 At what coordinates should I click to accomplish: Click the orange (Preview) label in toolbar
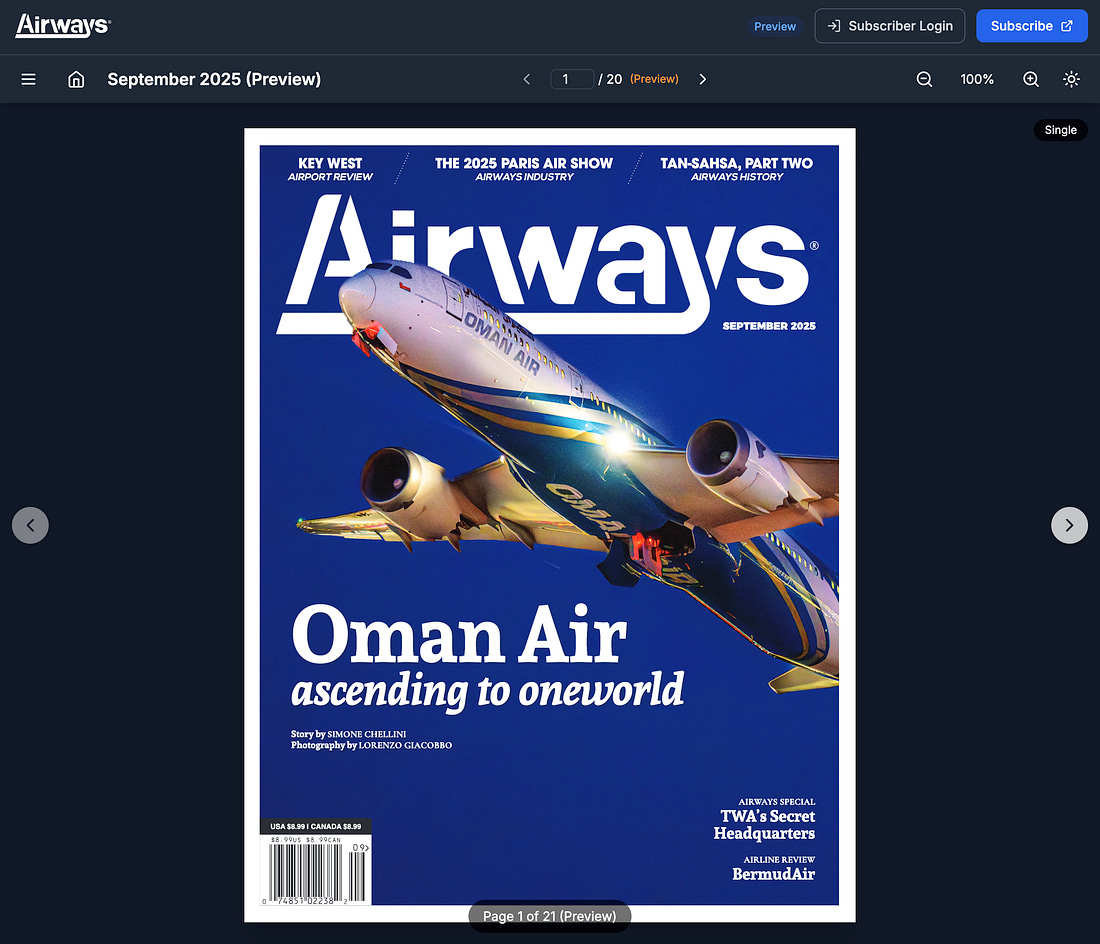click(x=655, y=79)
